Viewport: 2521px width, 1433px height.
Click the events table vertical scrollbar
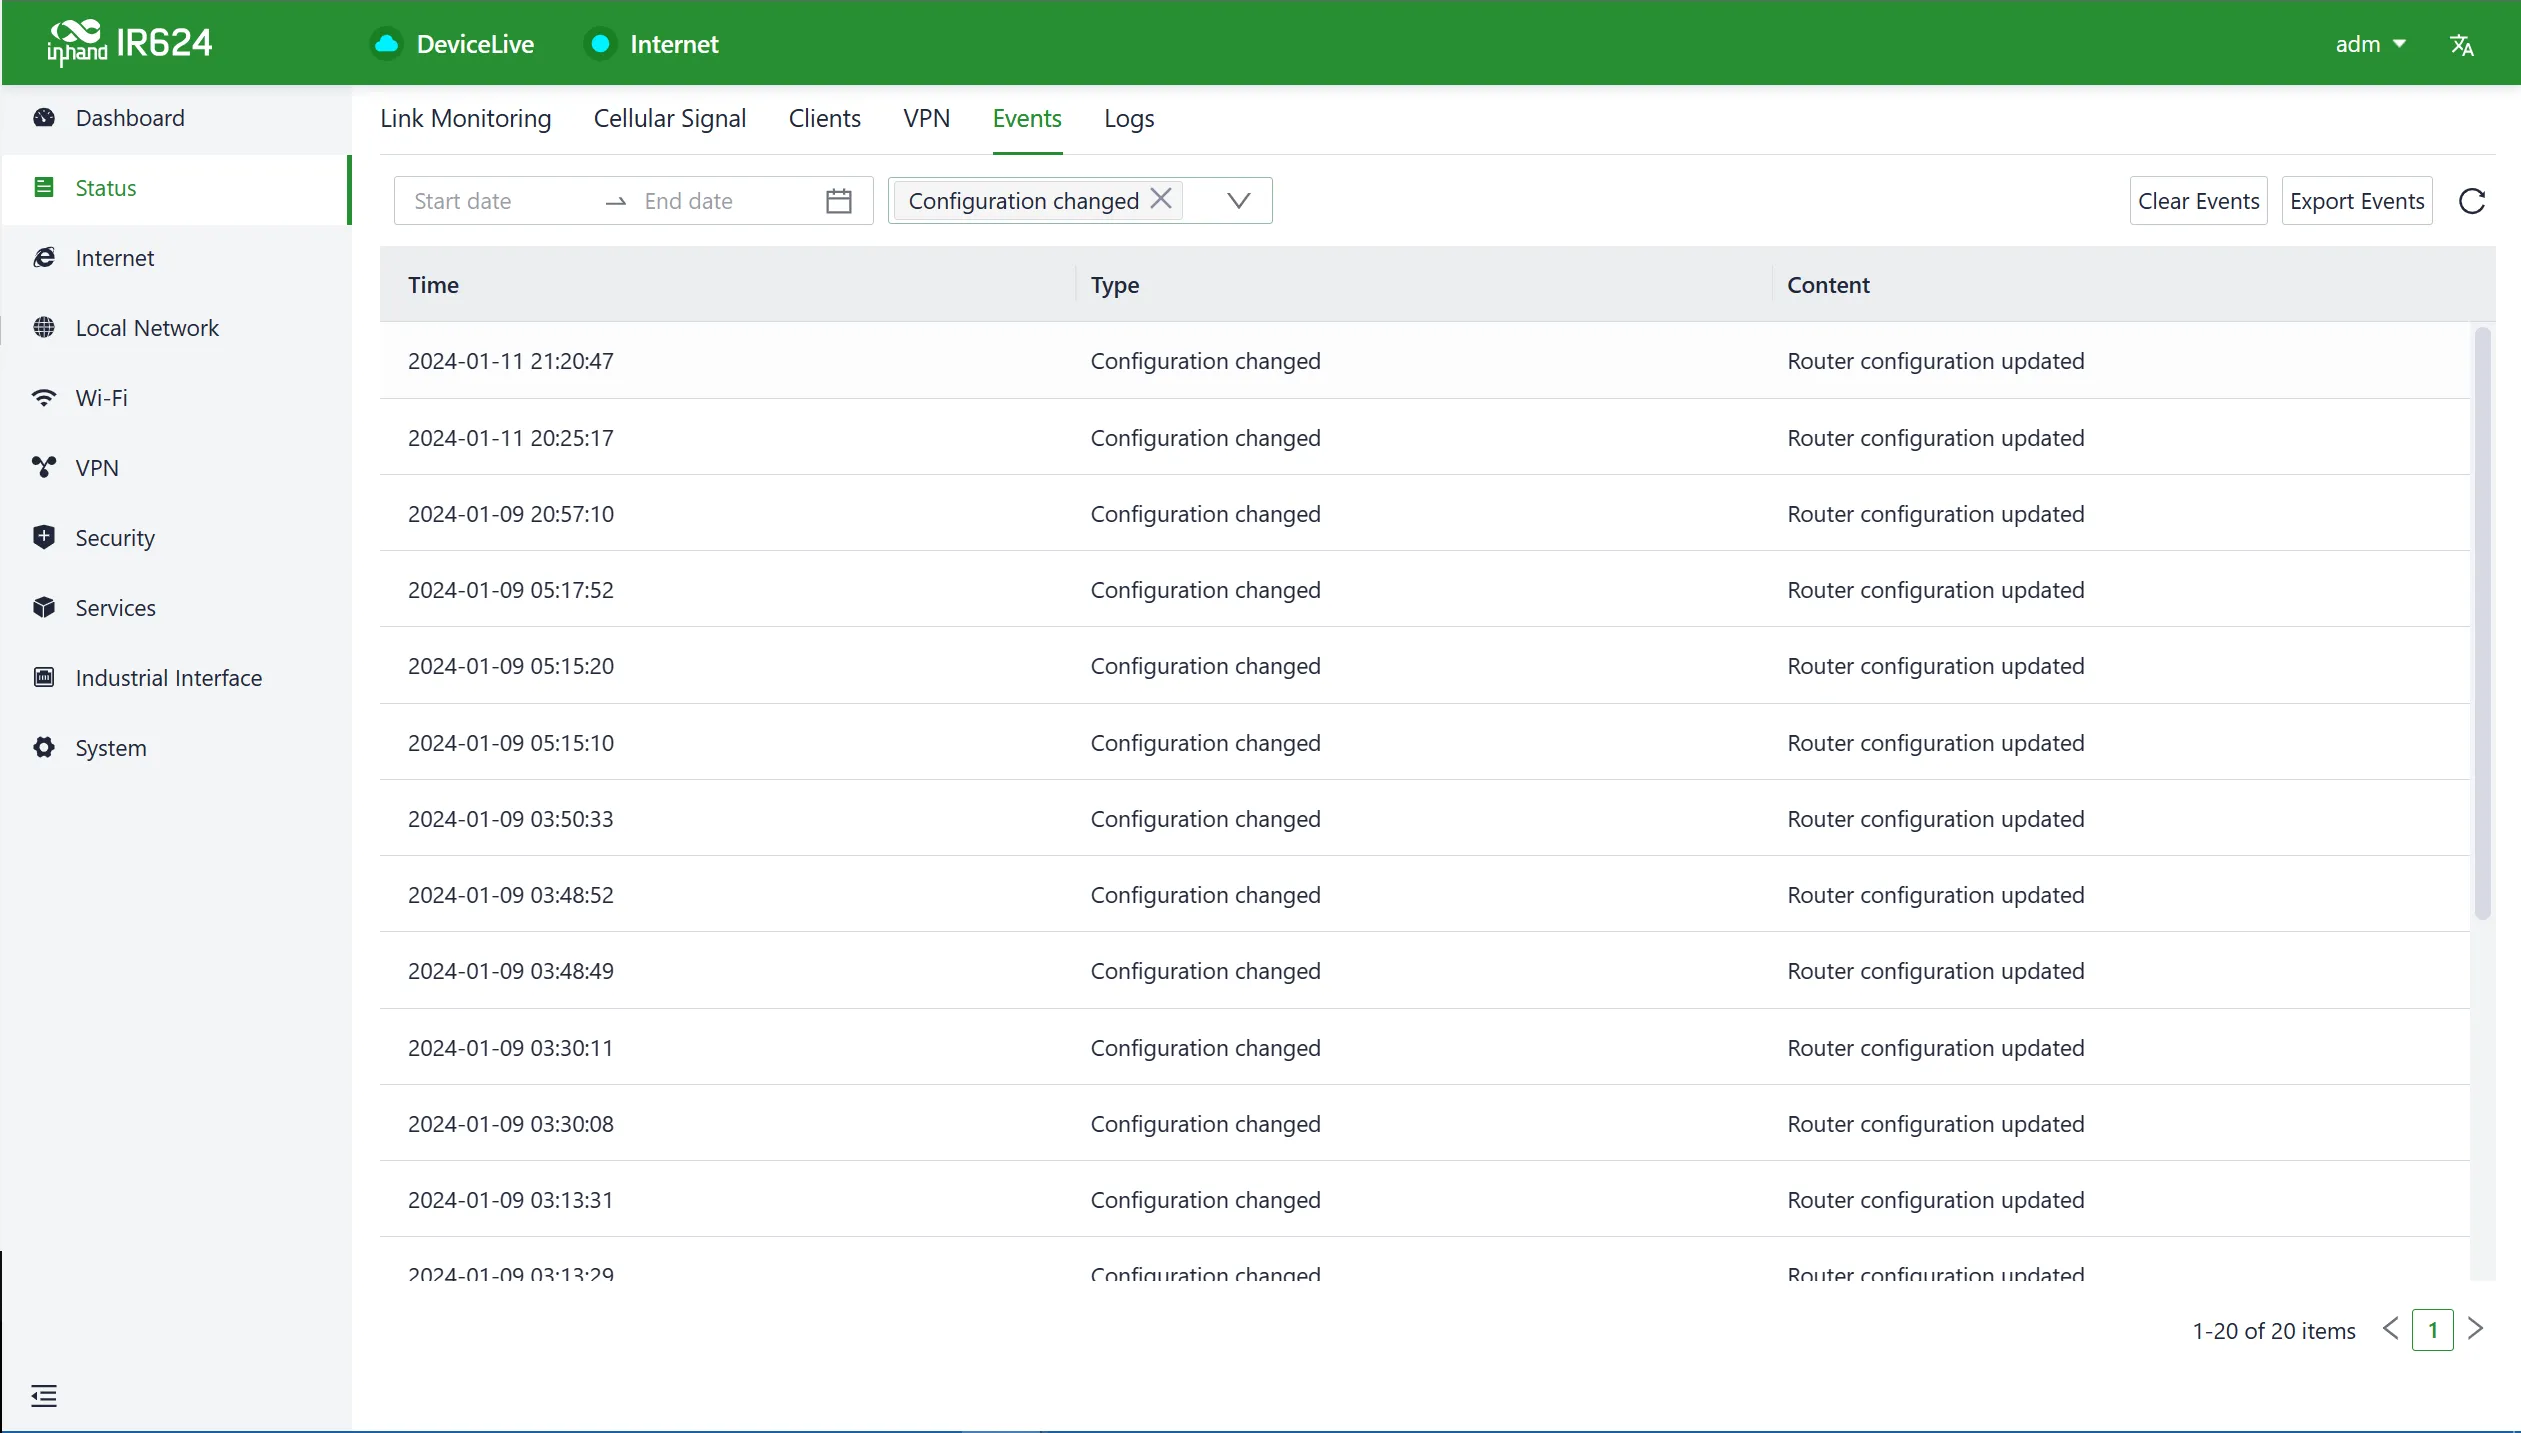(x=2482, y=622)
